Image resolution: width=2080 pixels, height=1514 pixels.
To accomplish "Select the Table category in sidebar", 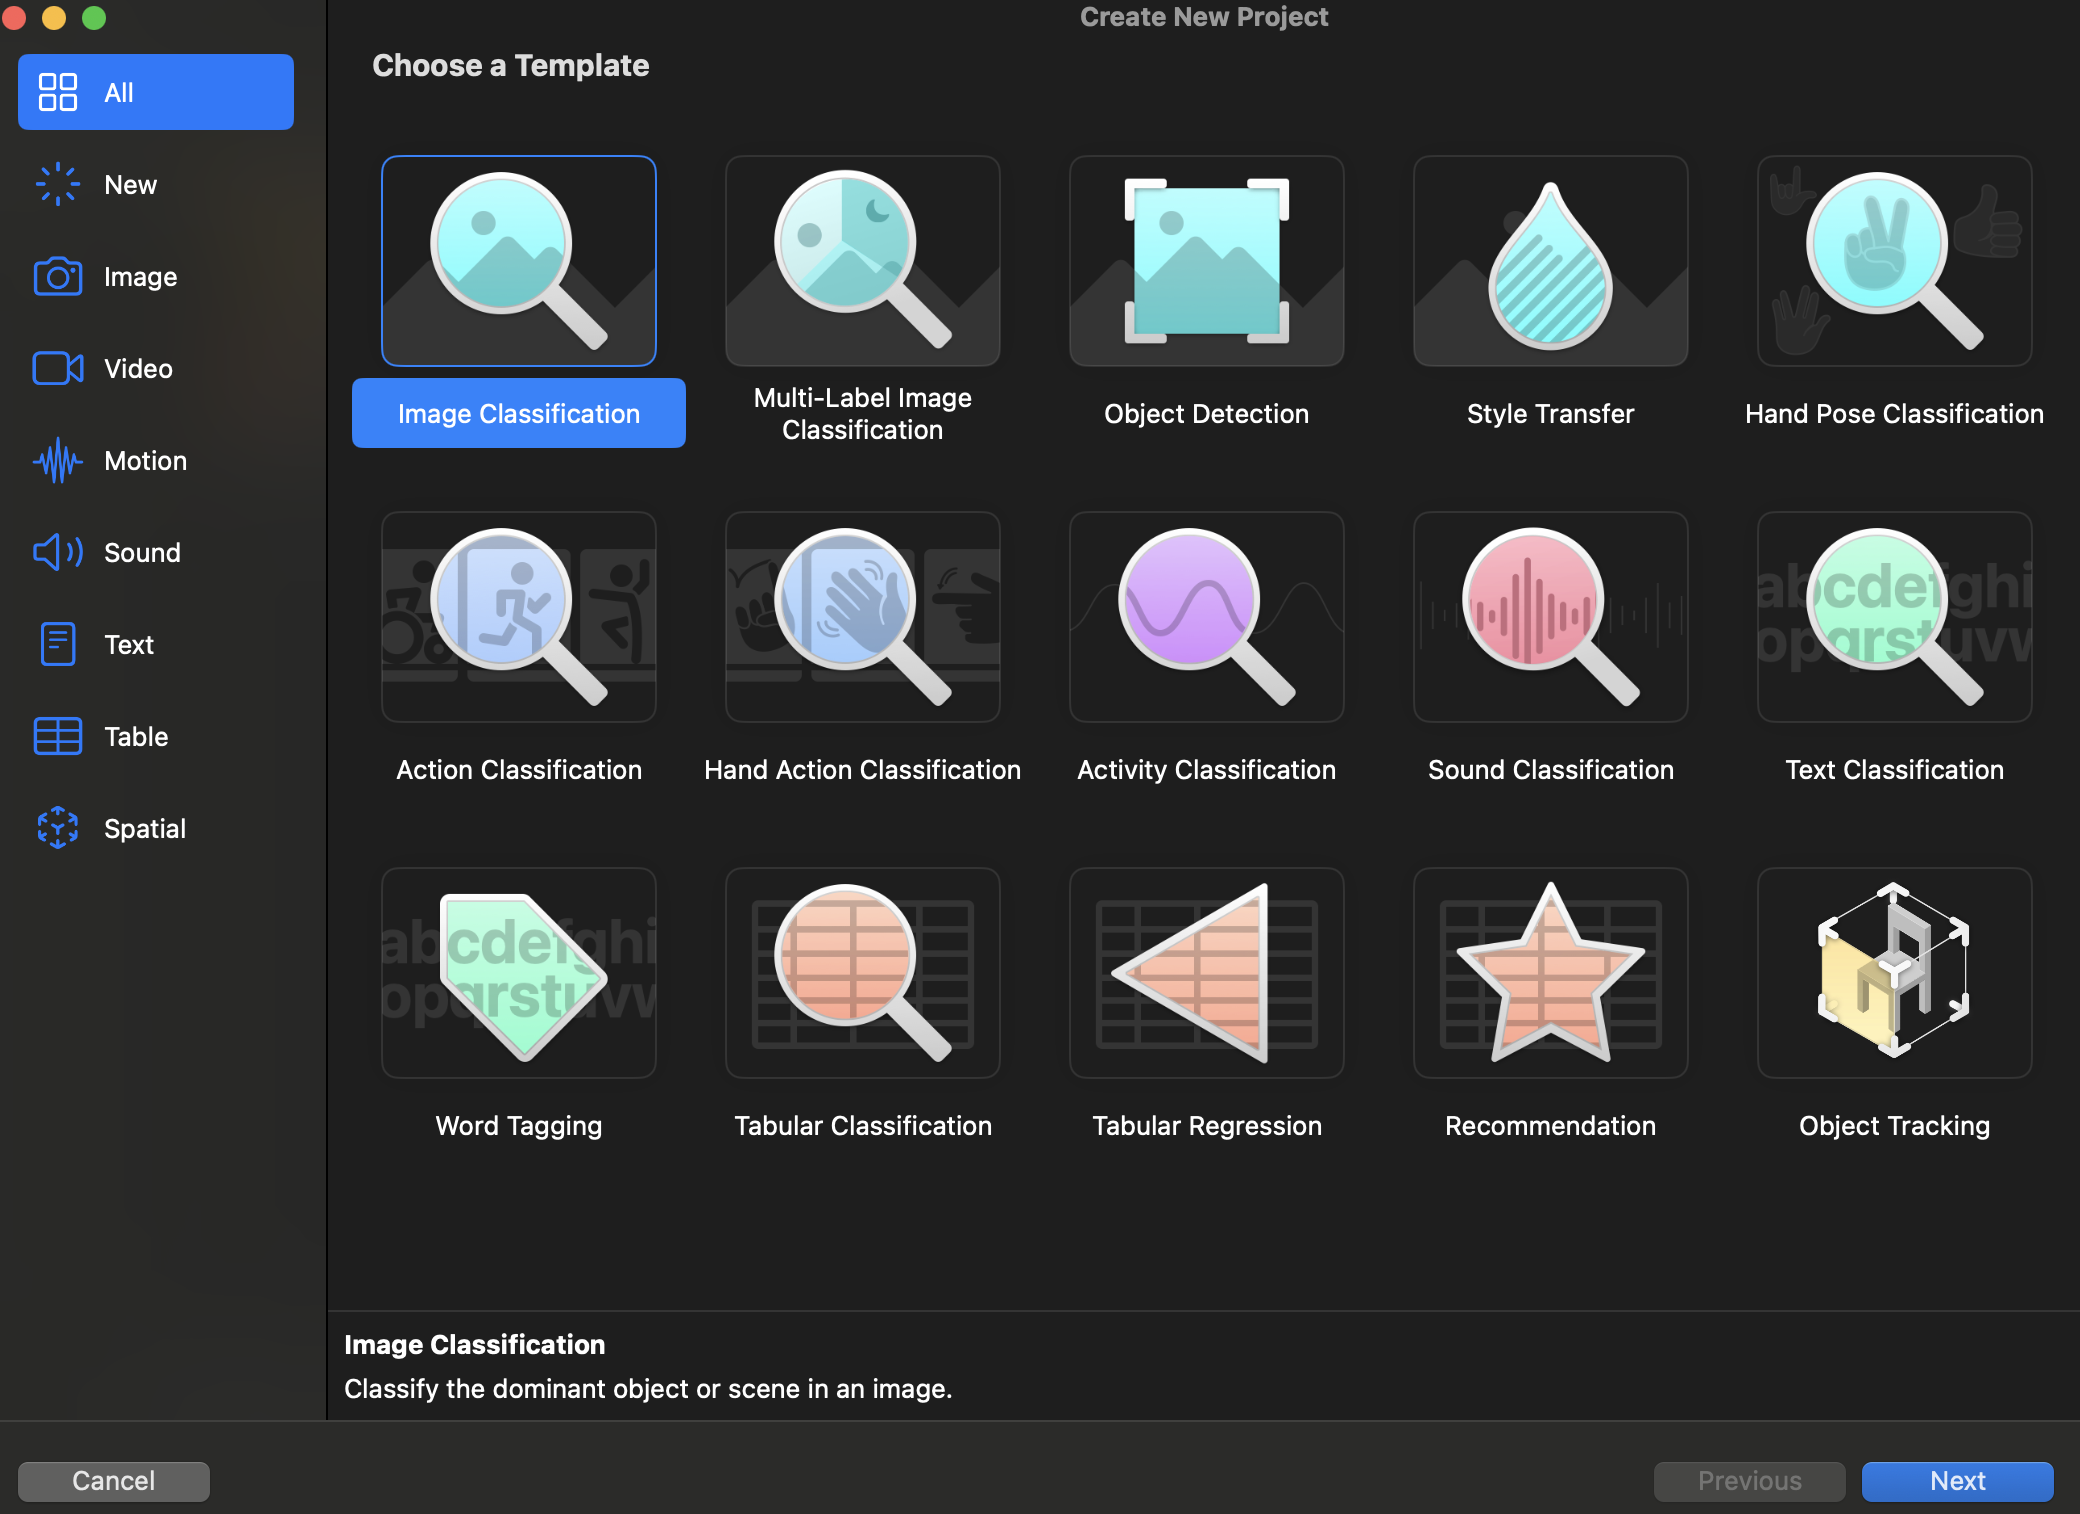I will click(136, 737).
